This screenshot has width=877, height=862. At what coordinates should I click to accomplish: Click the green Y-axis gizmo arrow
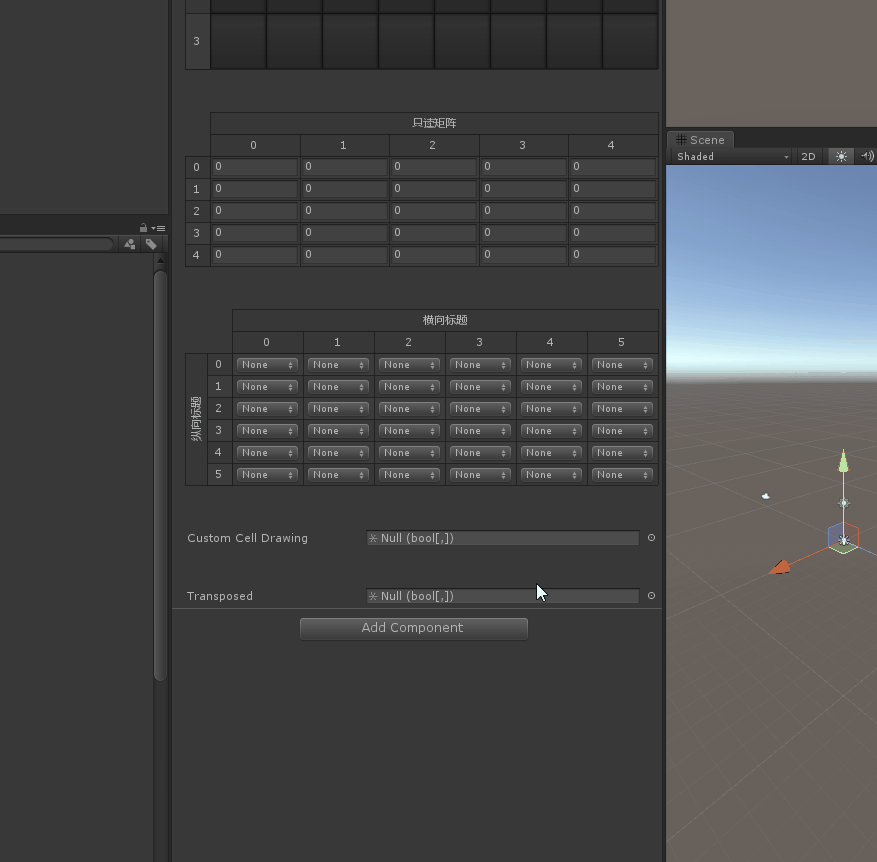843,461
